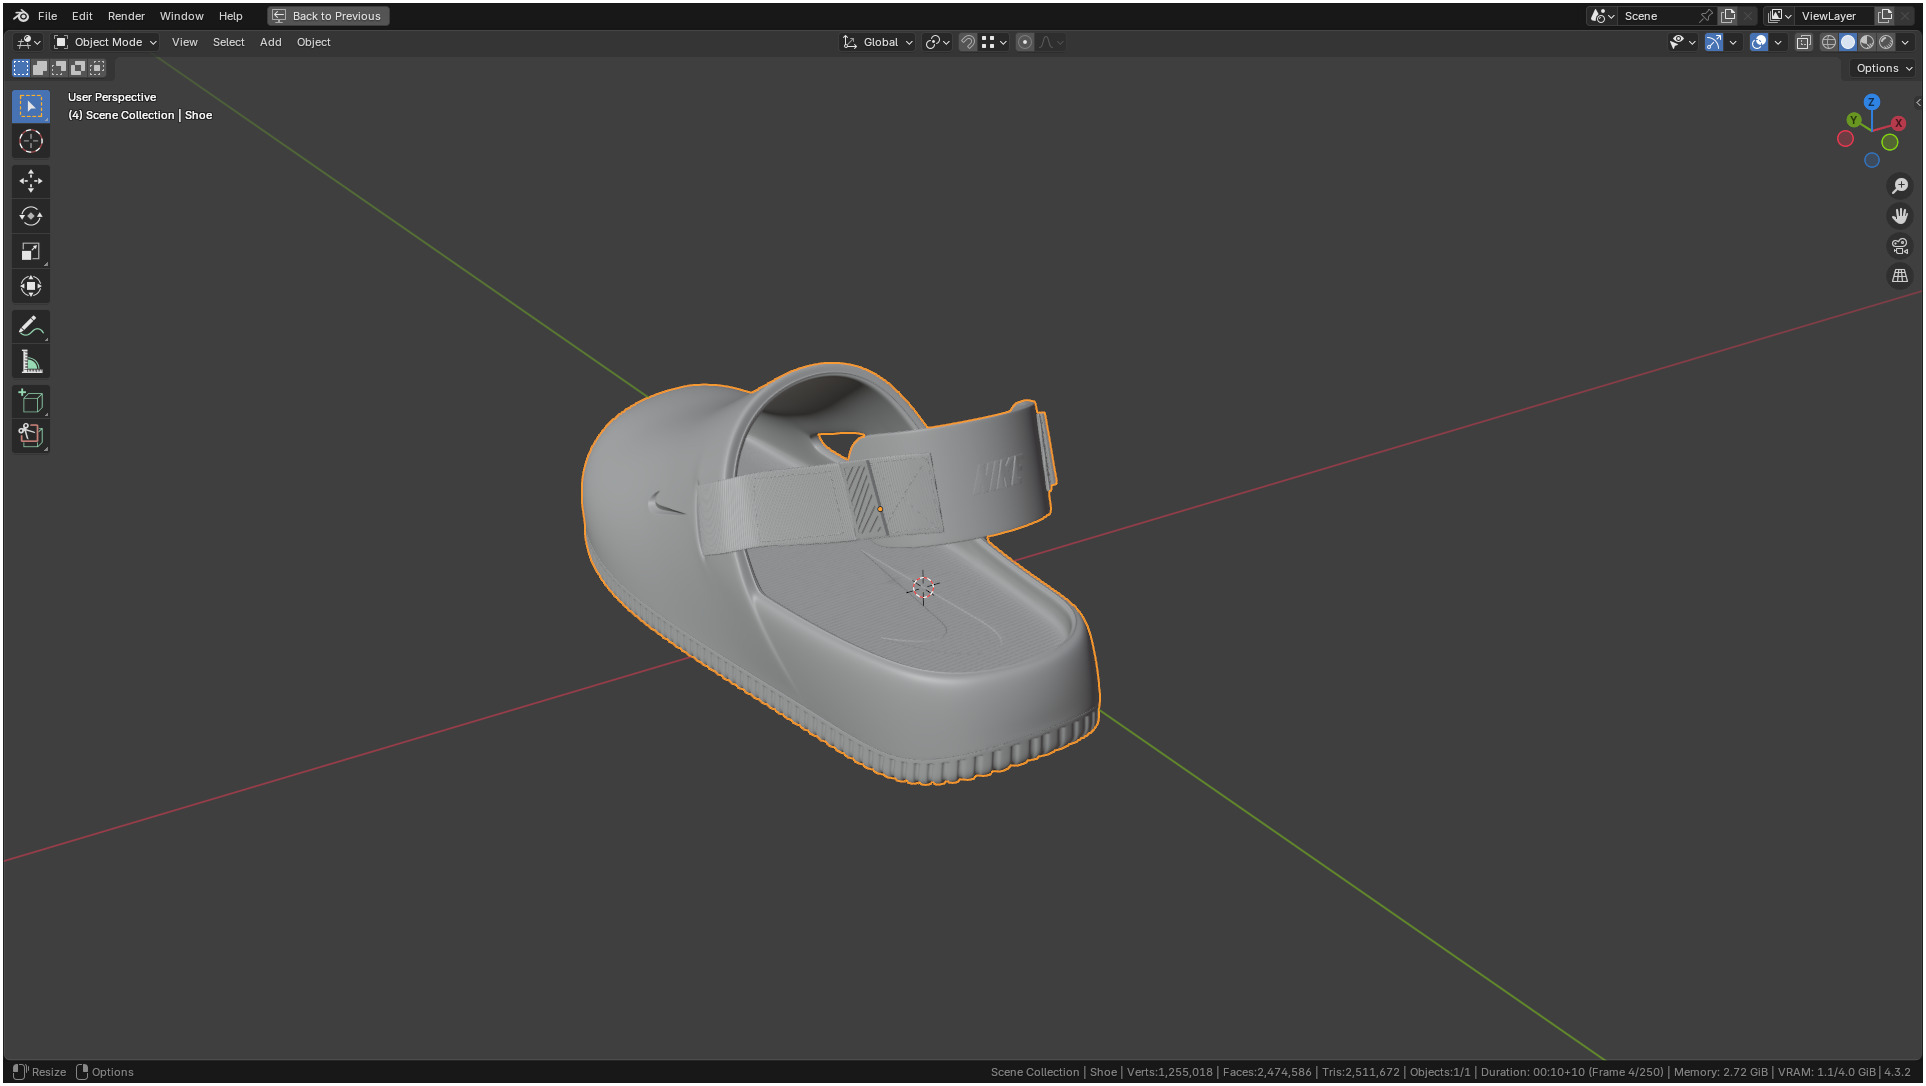Image resolution: width=1926 pixels, height=1086 pixels.
Task: Switch to Wireframe shading
Action: [1829, 42]
